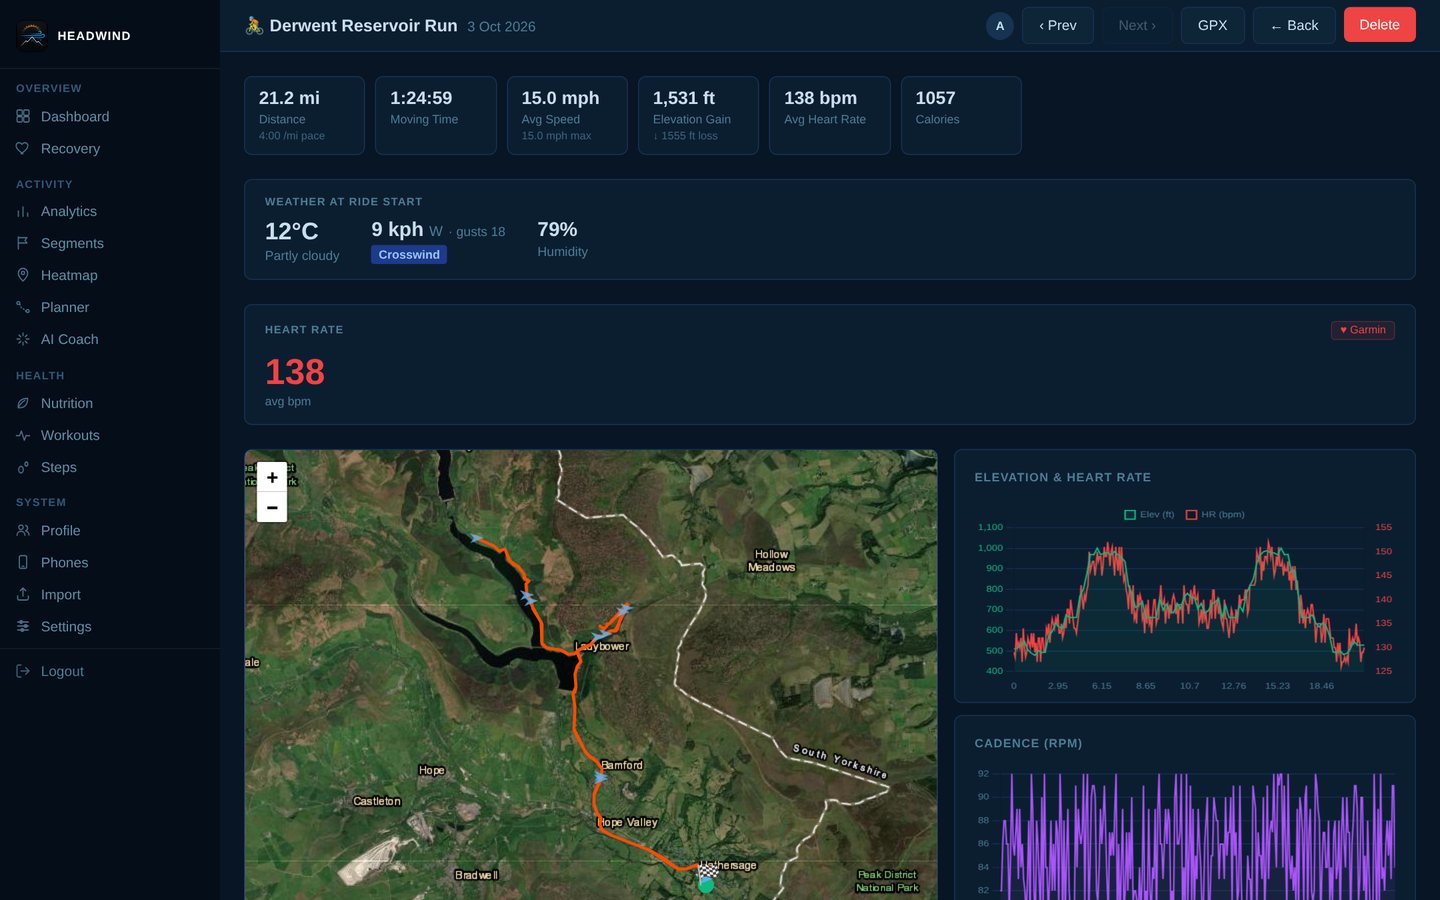Open the Nutrition section
The height and width of the screenshot is (900, 1440).
click(110, 404)
